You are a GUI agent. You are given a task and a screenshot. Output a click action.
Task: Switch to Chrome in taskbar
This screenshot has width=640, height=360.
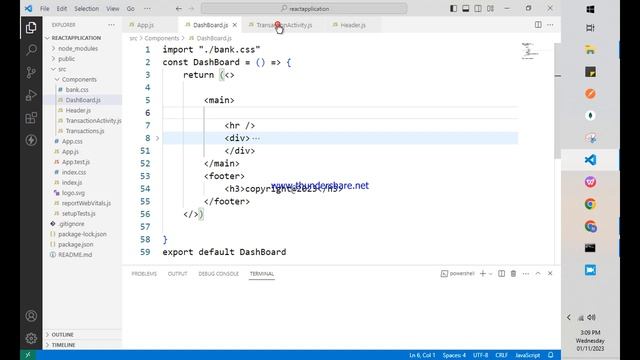pos(590,204)
